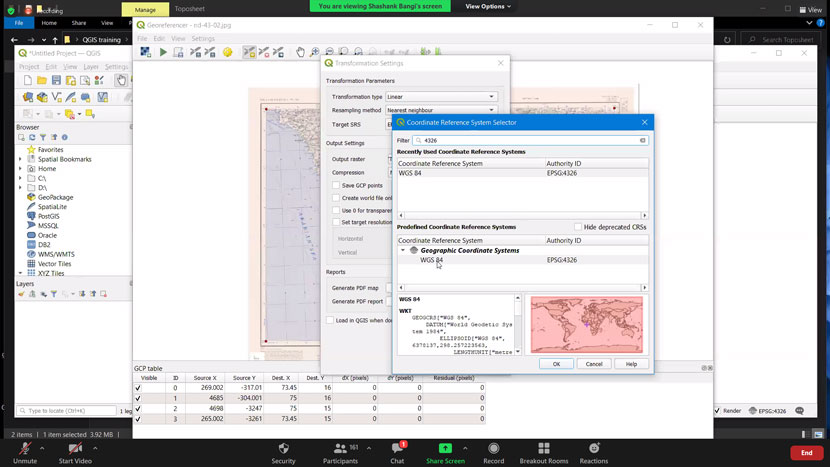
Task: Open the Resampling method dropdown
Action: 441,110
